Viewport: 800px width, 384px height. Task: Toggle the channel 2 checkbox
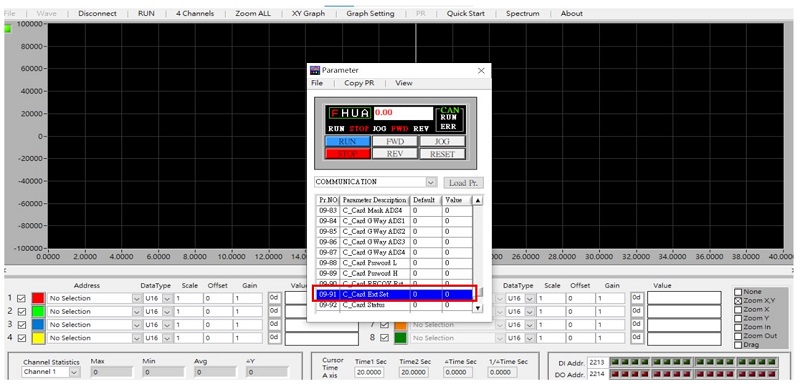click(x=21, y=311)
